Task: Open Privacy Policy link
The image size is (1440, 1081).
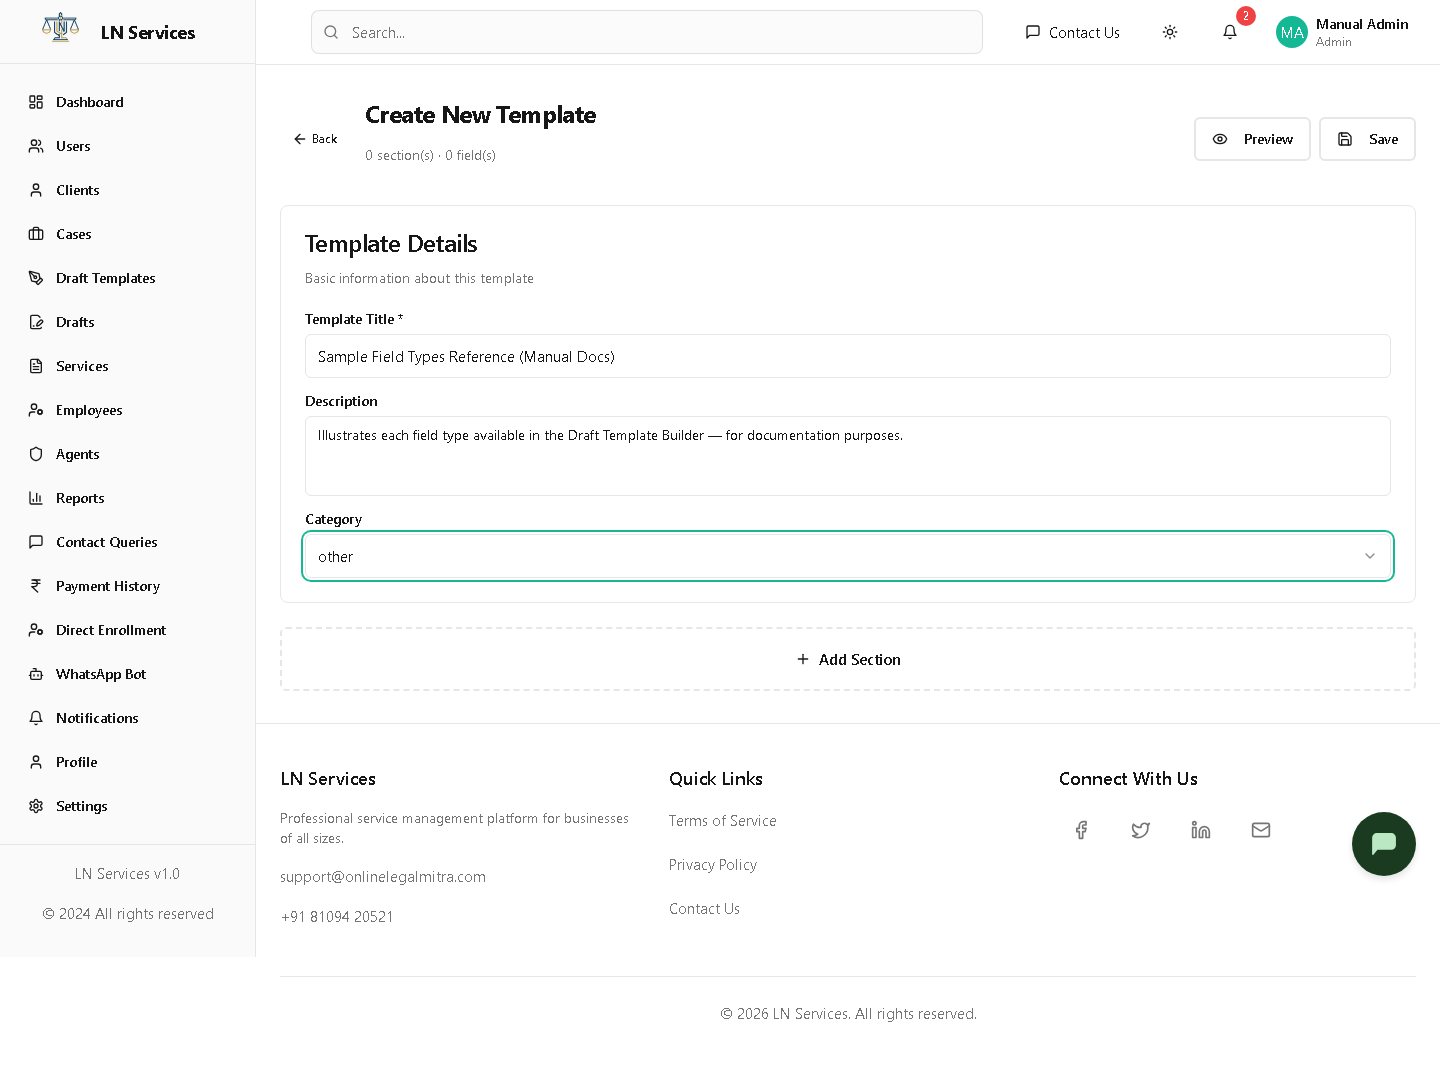Action: tap(713, 865)
